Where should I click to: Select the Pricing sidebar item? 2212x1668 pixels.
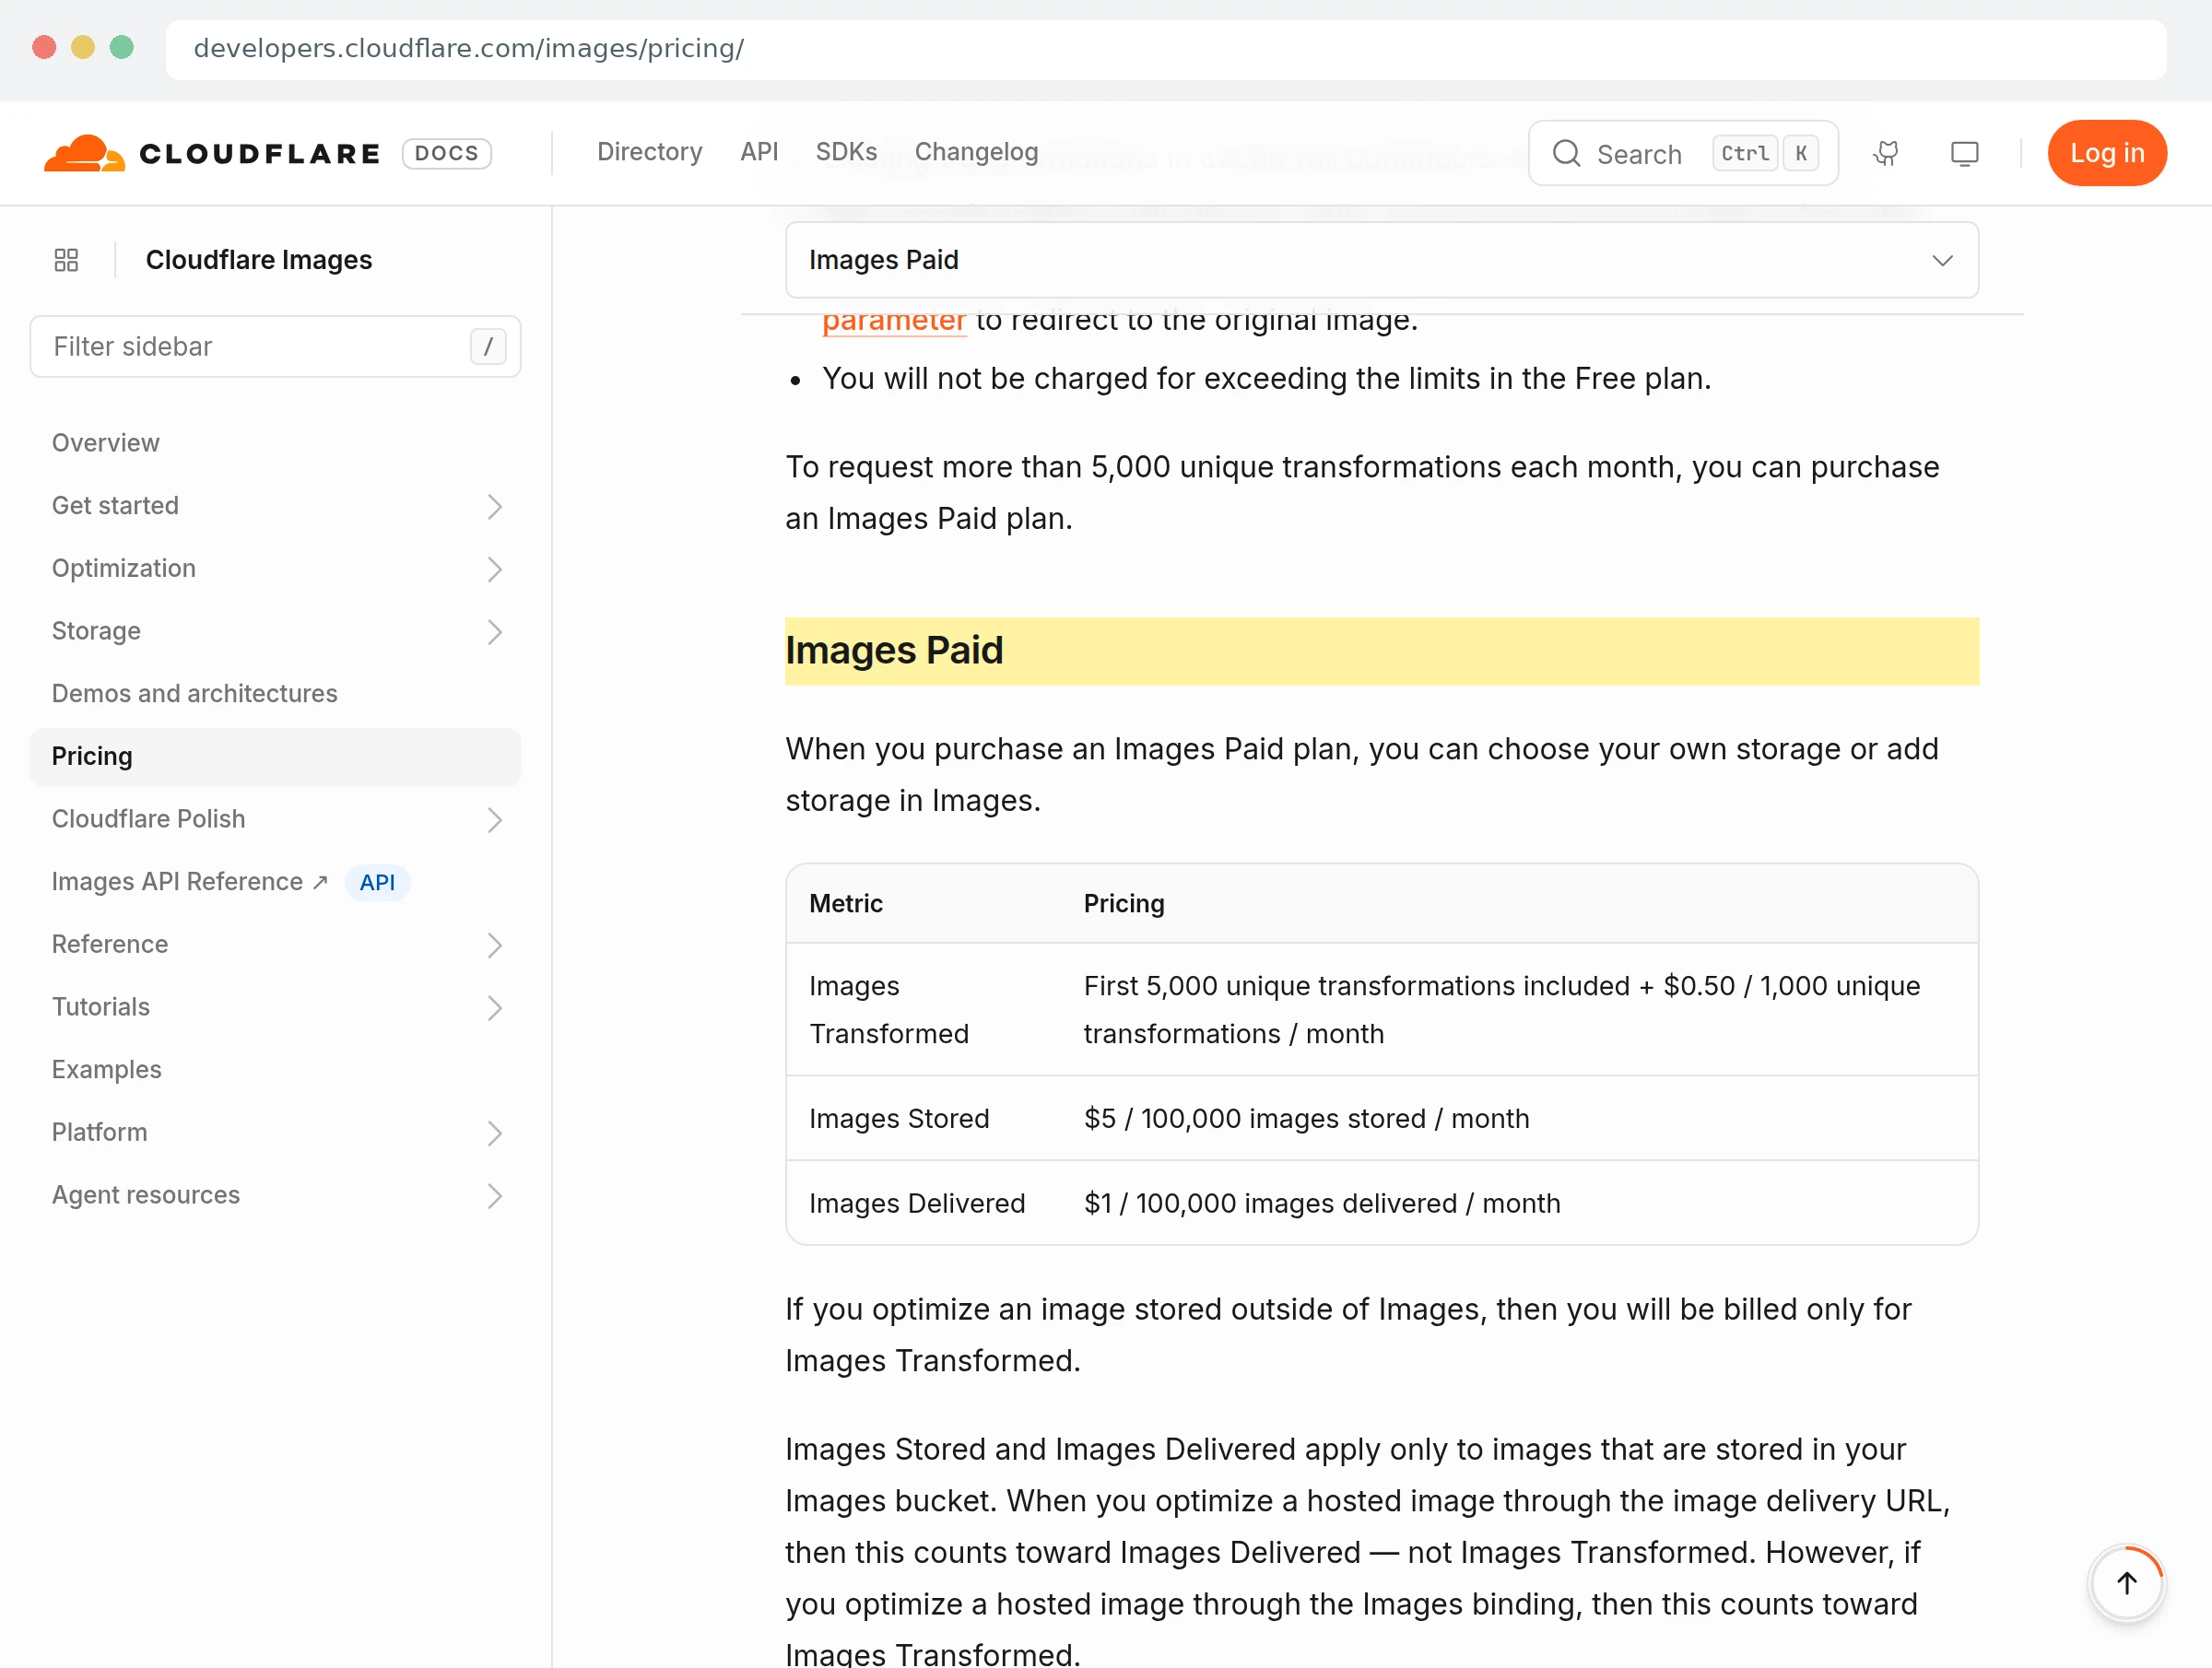point(275,757)
